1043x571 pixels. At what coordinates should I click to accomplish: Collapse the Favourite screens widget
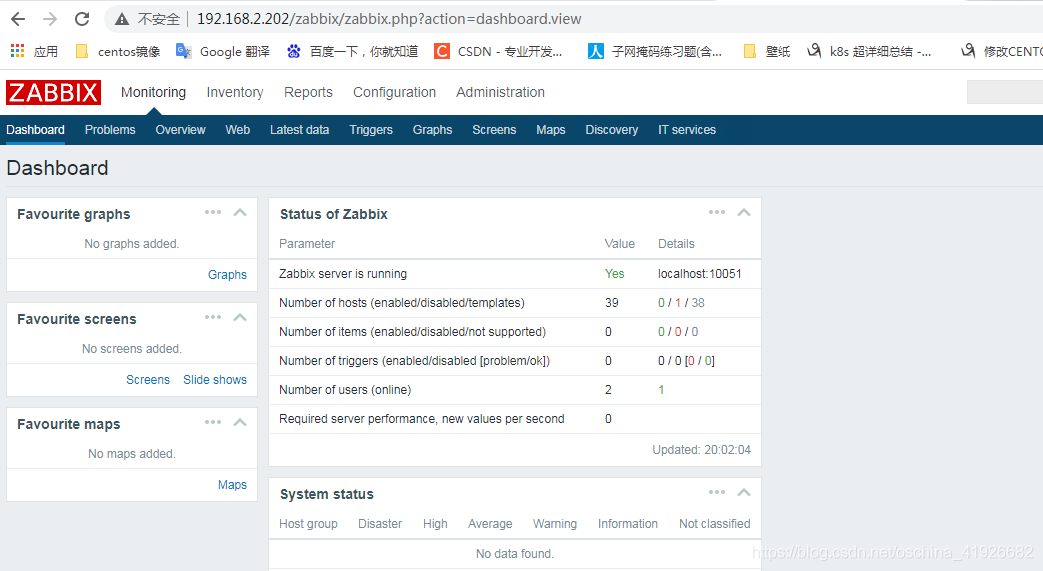point(240,318)
